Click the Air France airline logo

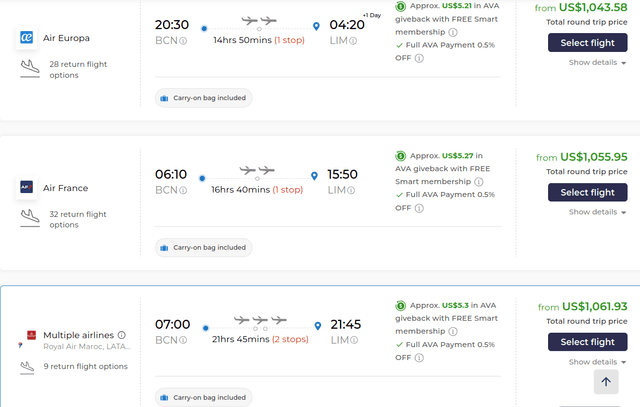tap(27, 188)
